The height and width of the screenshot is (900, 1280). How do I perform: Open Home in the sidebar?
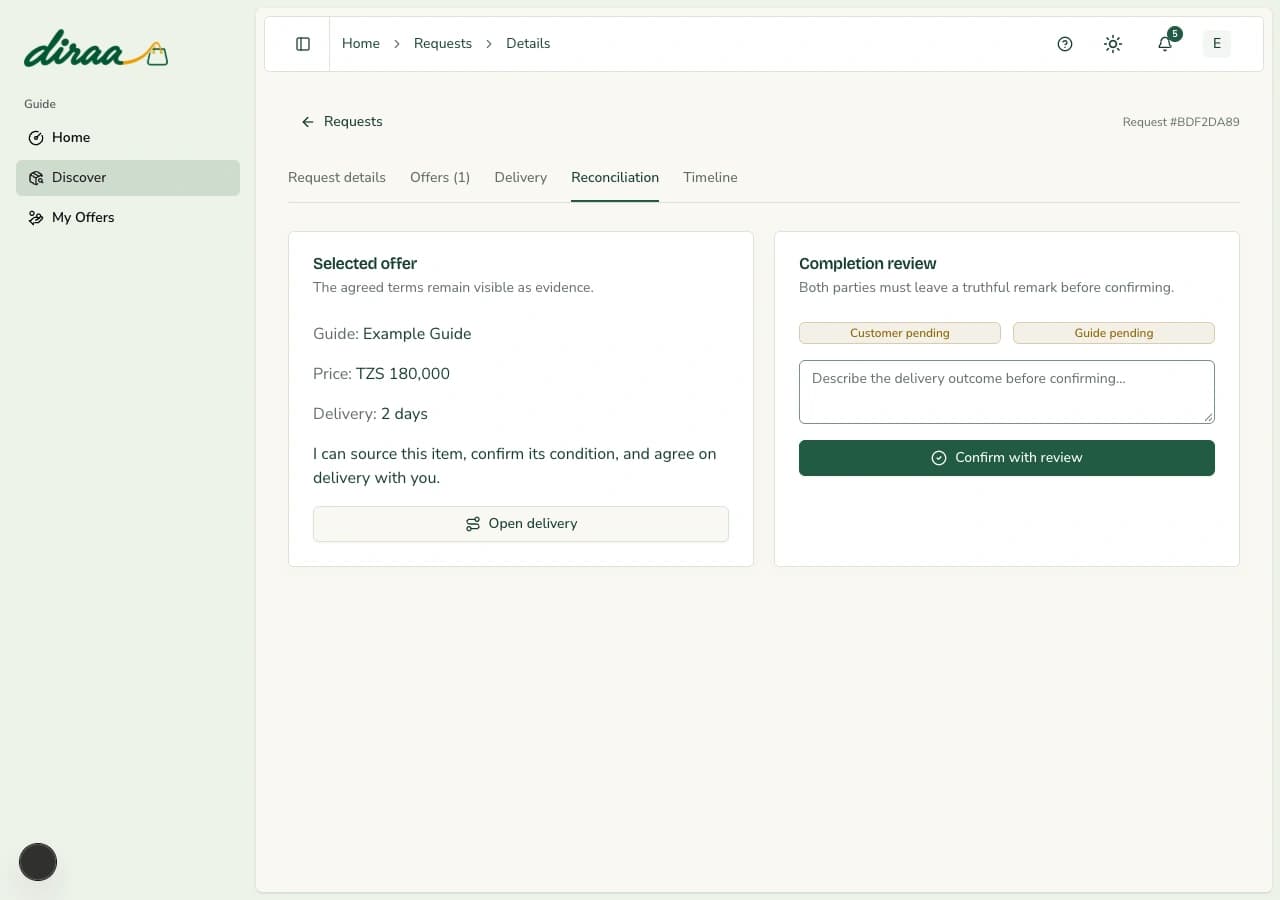pos(128,138)
